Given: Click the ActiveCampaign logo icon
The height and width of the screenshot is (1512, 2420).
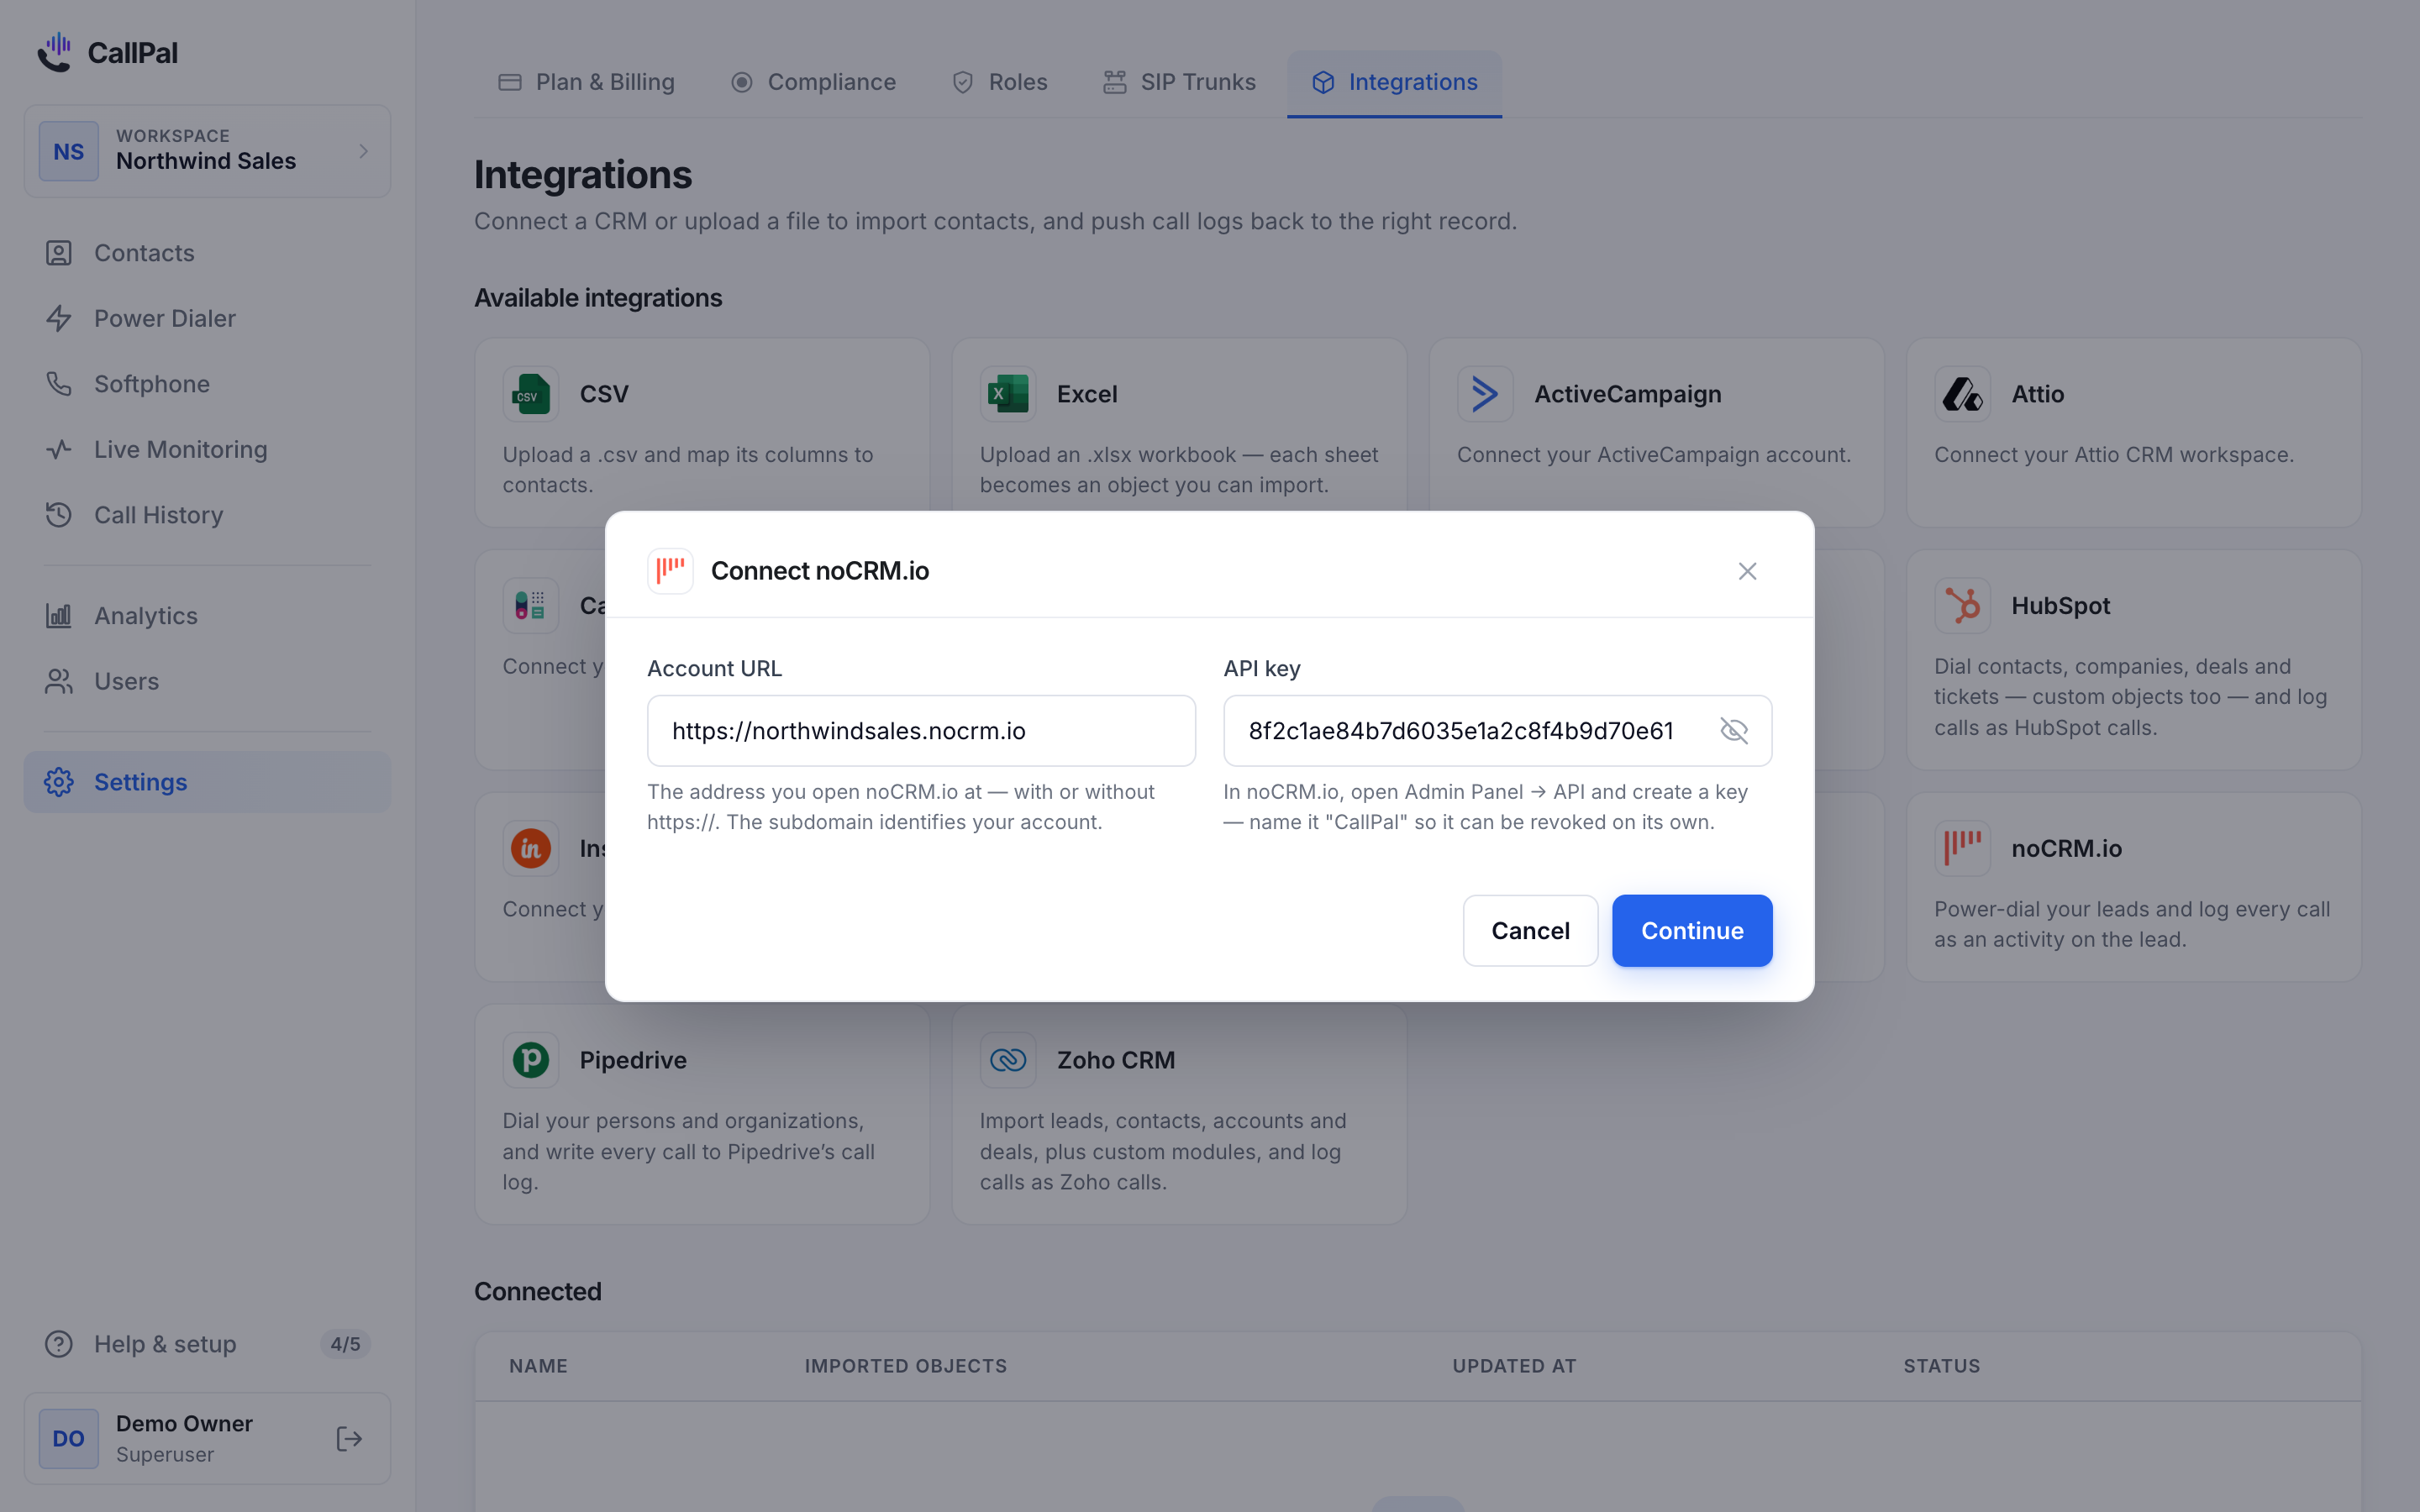Looking at the screenshot, I should click(x=1485, y=394).
